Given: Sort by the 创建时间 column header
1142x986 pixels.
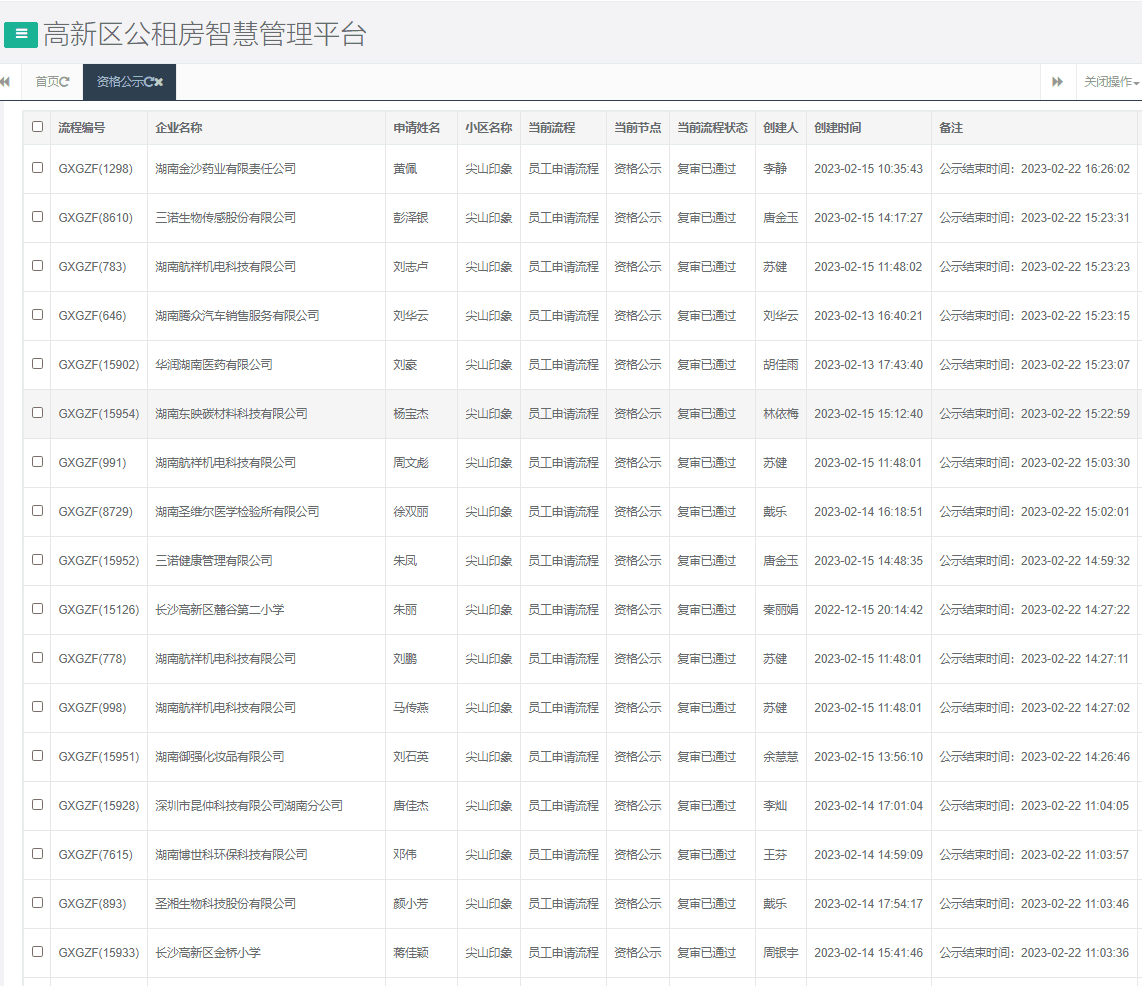Looking at the screenshot, I should click(x=837, y=128).
